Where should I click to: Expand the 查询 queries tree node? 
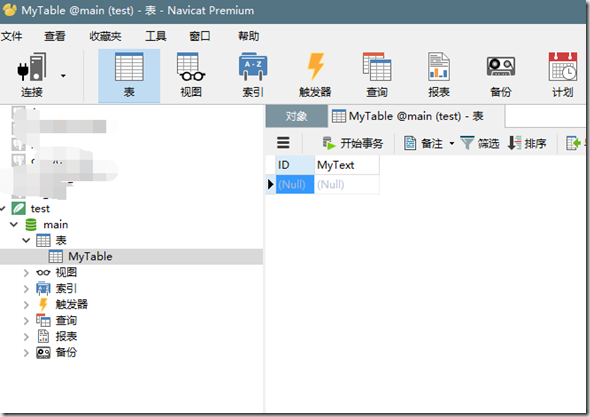[26, 321]
